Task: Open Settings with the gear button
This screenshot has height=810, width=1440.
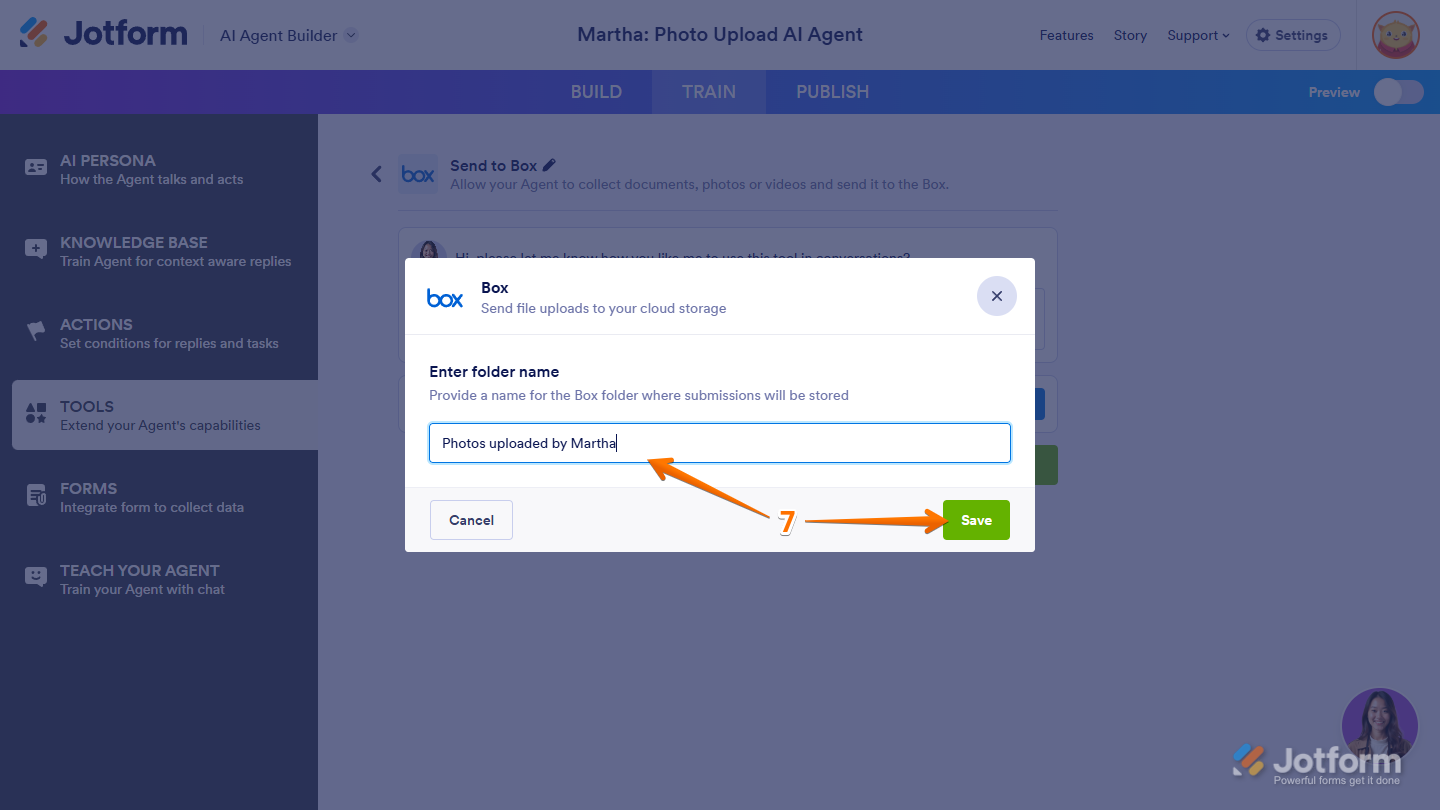Action: [1293, 35]
